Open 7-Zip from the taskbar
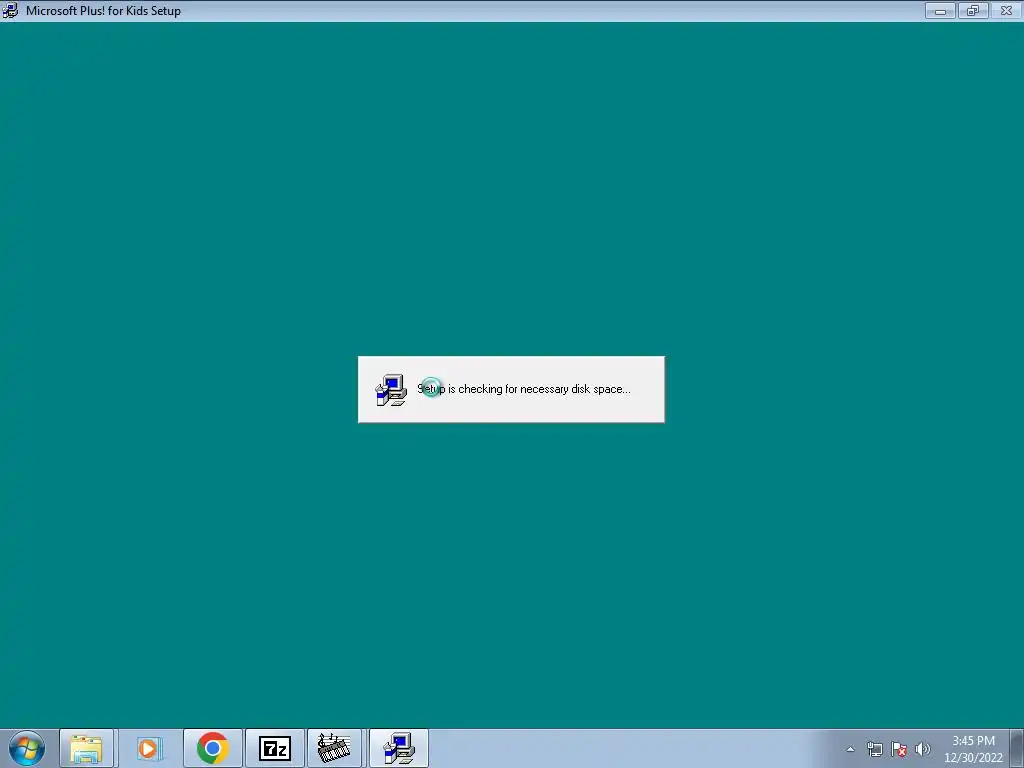1024x768 pixels. pyautogui.click(x=274, y=748)
